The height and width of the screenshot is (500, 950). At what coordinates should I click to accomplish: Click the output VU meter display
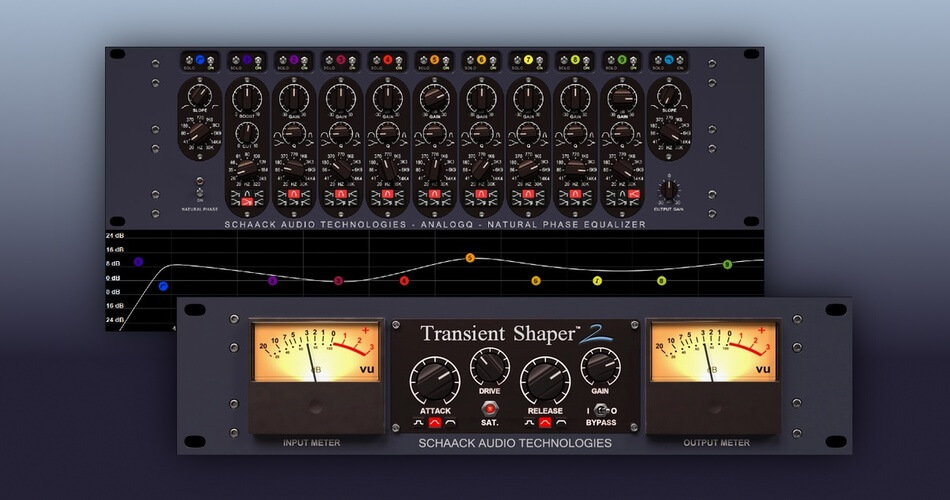pos(712,353)
